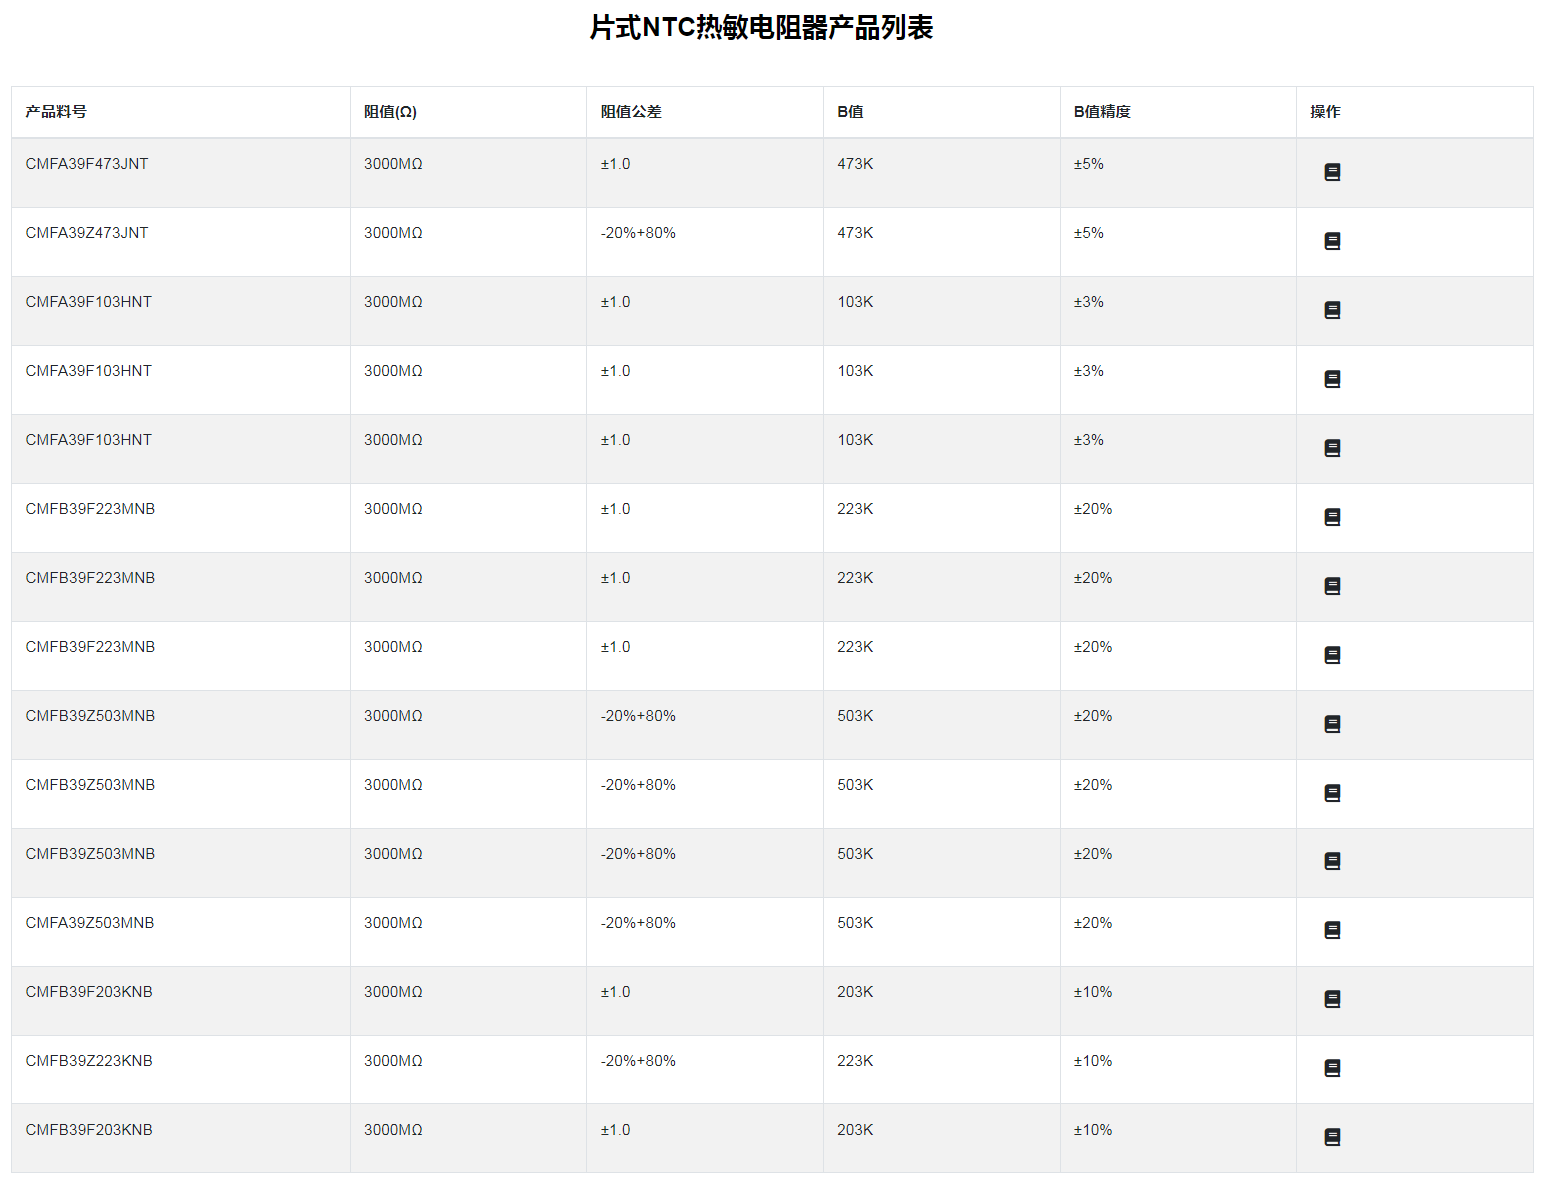Image resolution: width=1541 pixels, height=1179 pixels.
Task: Open datasheet icon for CMFA39Z473JNT
Action: [x=1332, y=241]
